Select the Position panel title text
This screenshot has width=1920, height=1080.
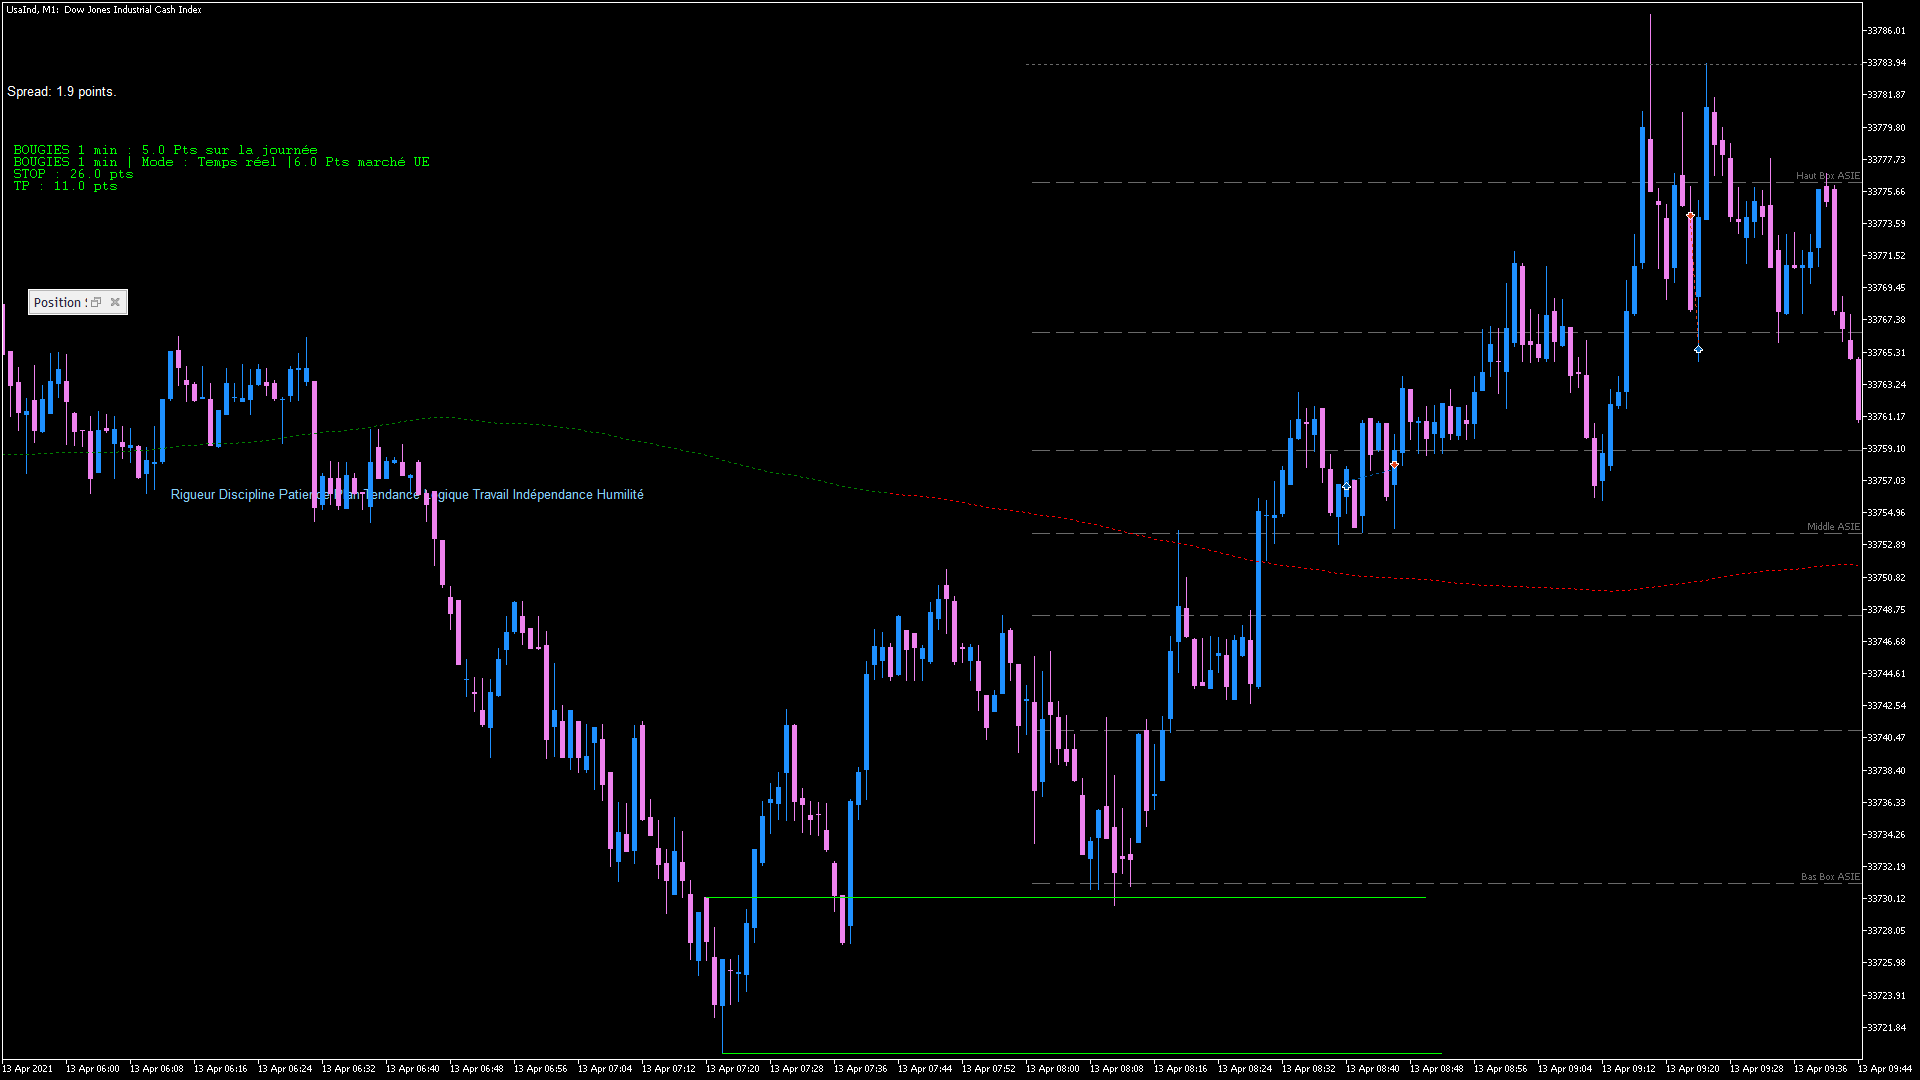click(x=58, y=302)
